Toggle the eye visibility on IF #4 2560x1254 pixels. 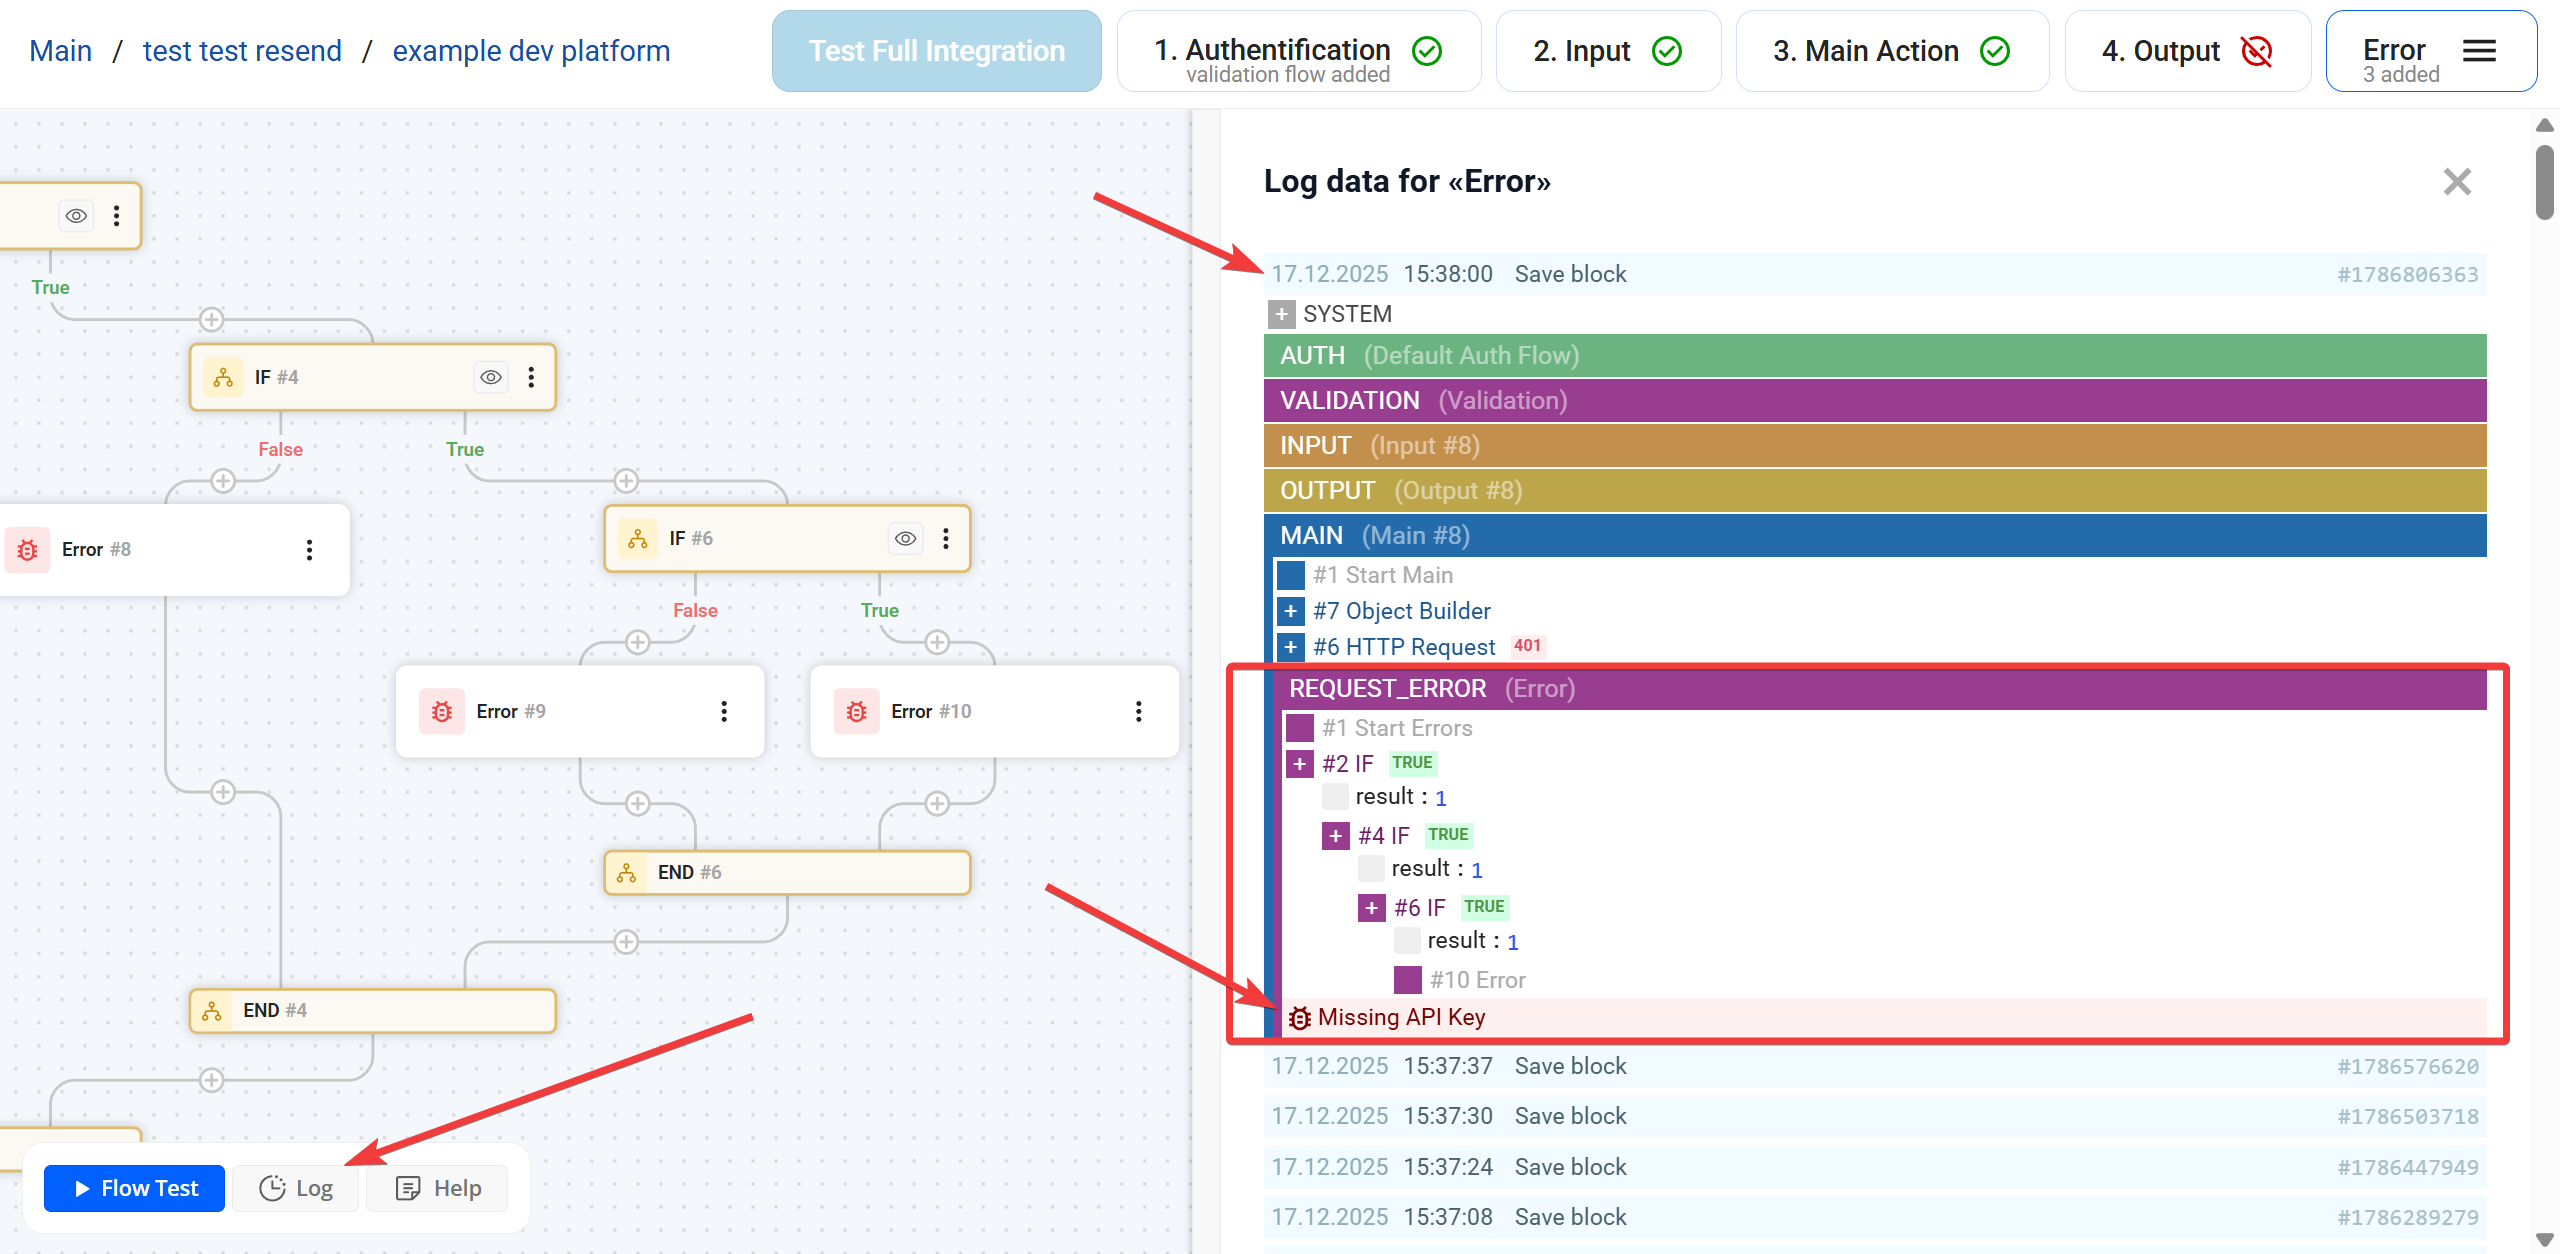pos(491,377)
